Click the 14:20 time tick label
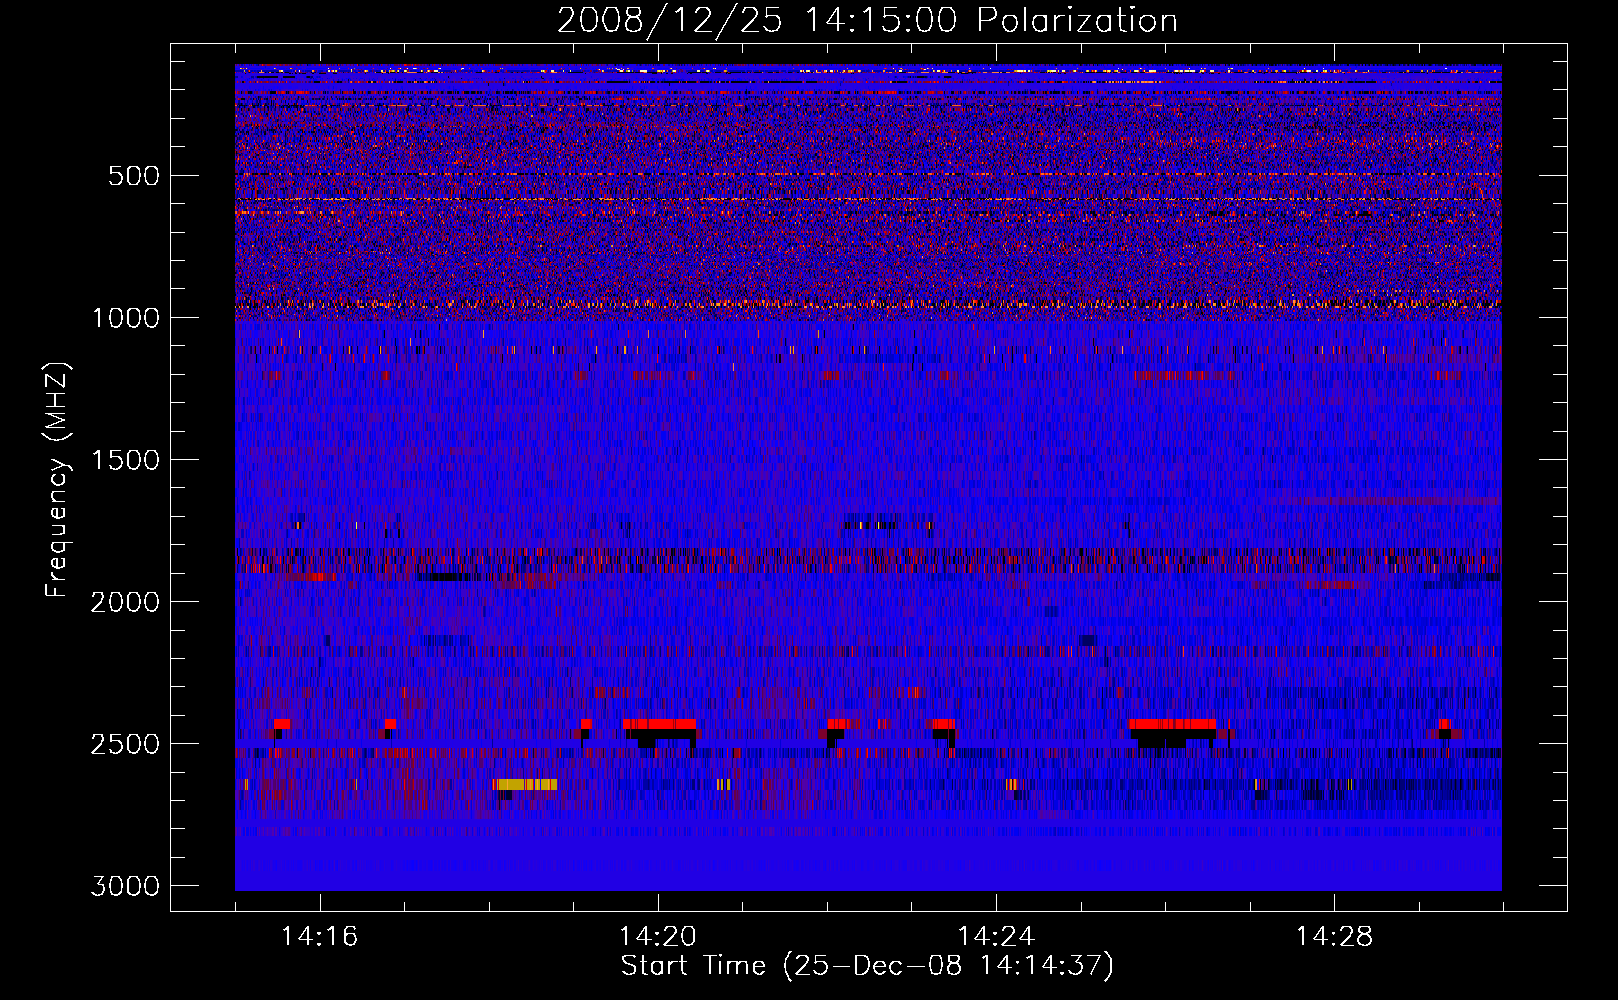The height and width of the screenshot is (1000, 1618). tap(657, 937)
